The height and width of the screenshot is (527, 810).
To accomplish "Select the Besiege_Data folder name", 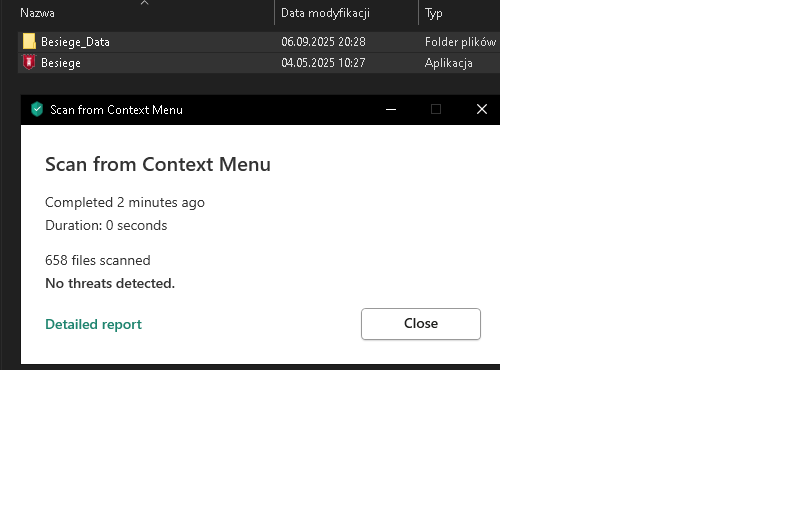I will (75, 42).
